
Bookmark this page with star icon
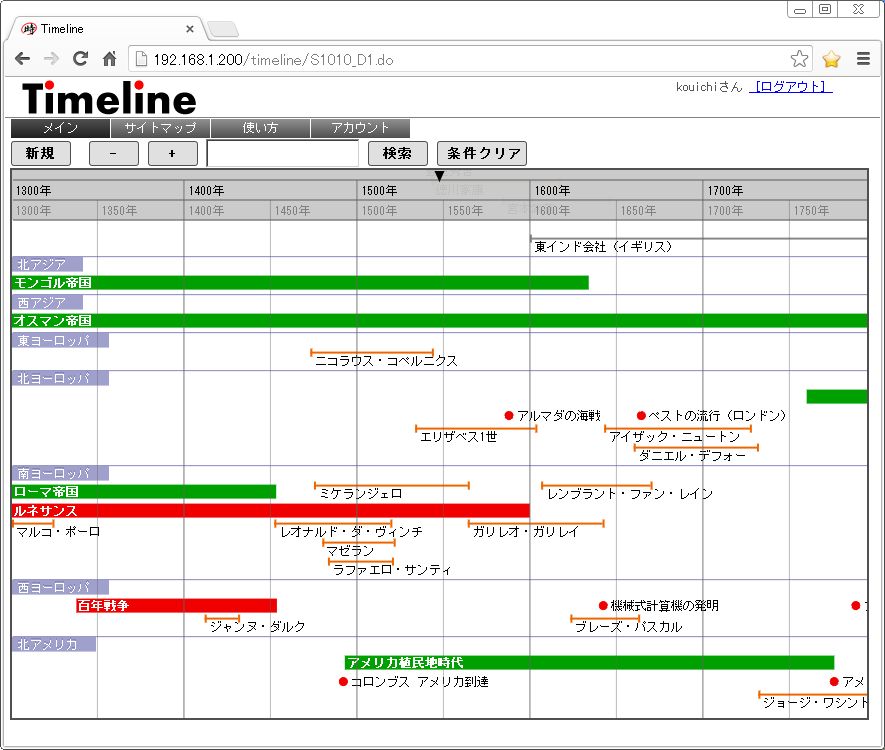pyautogui.click(x=799, y=59)
